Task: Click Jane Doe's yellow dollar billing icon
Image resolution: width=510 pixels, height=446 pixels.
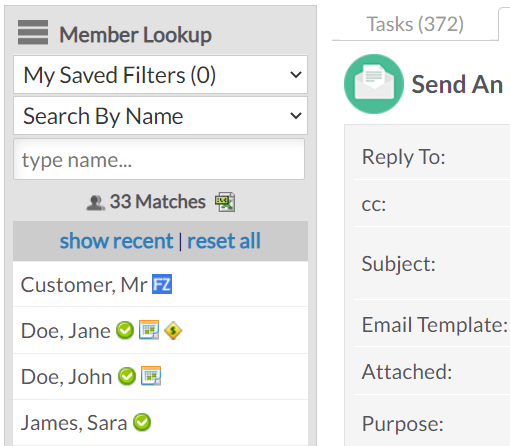Action: (173, 330)
